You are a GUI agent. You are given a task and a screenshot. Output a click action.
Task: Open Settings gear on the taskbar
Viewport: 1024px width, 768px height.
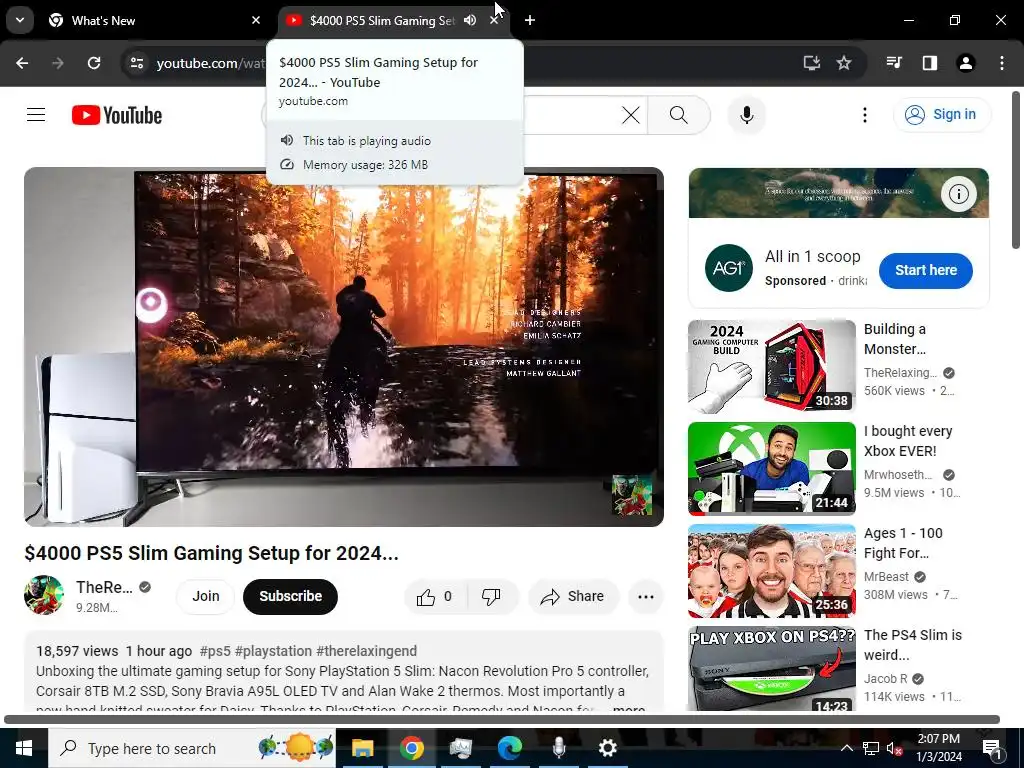(607, 748)
